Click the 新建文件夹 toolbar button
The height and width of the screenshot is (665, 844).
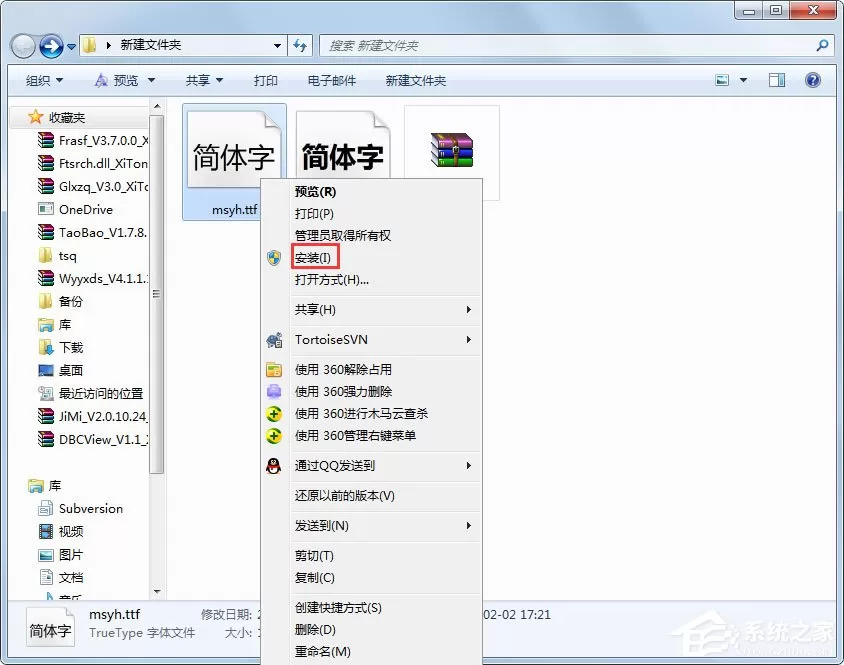coord(416,81)
